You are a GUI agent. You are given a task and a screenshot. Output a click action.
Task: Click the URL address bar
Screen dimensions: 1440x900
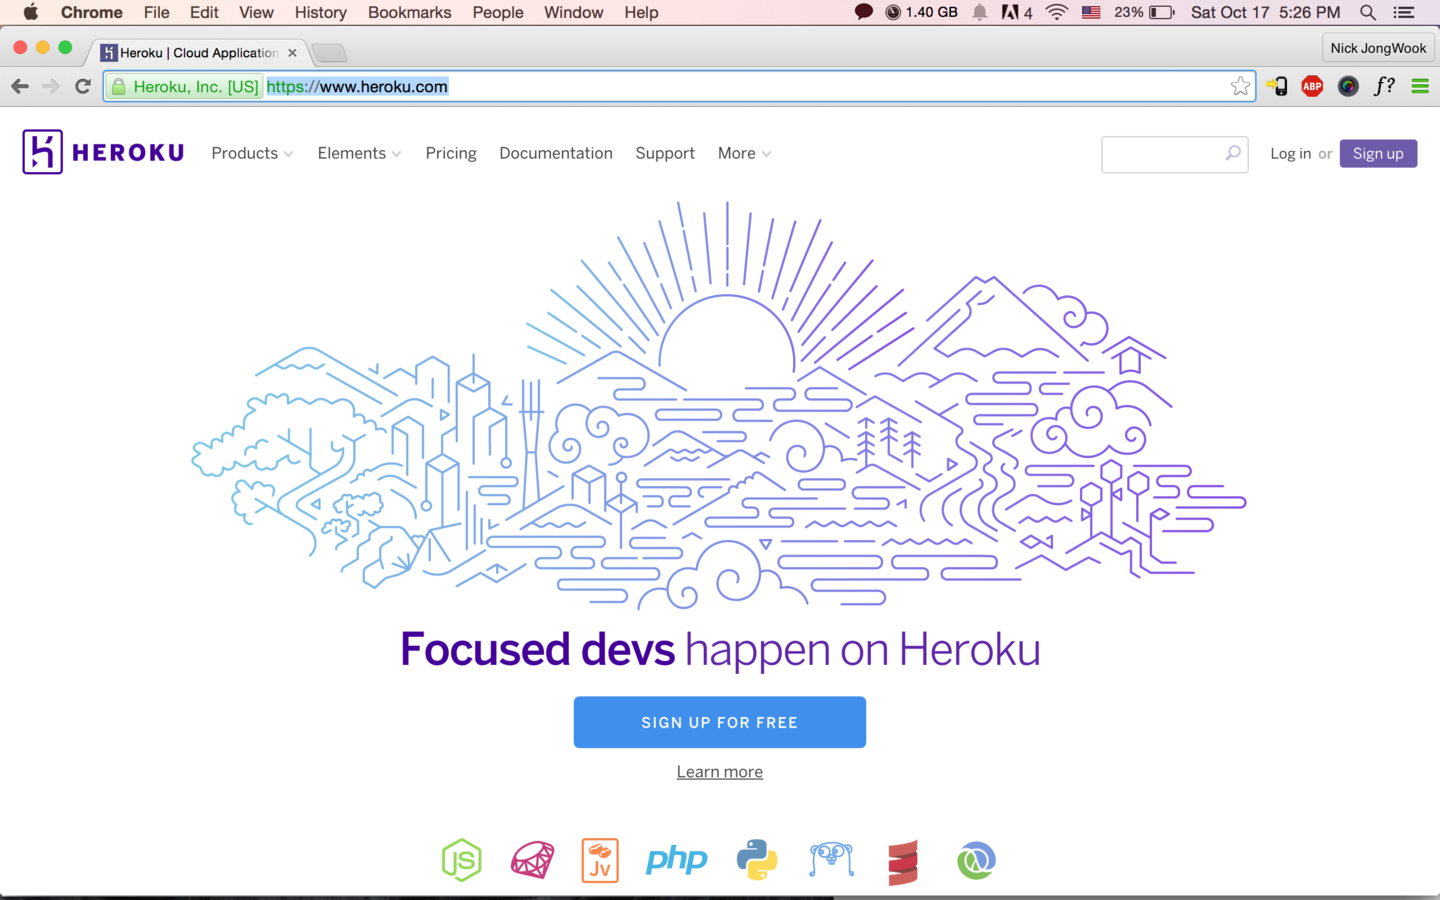tap(680, 86)
